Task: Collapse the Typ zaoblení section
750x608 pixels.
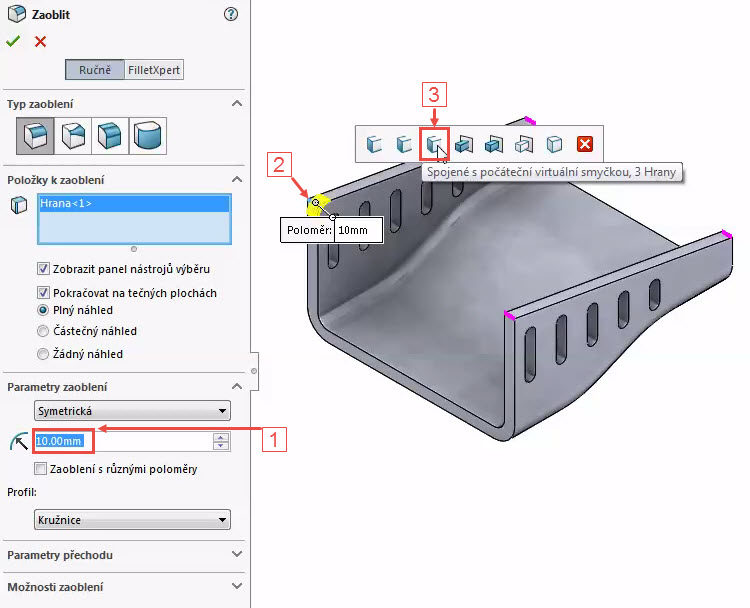Action: click(237, 104)
